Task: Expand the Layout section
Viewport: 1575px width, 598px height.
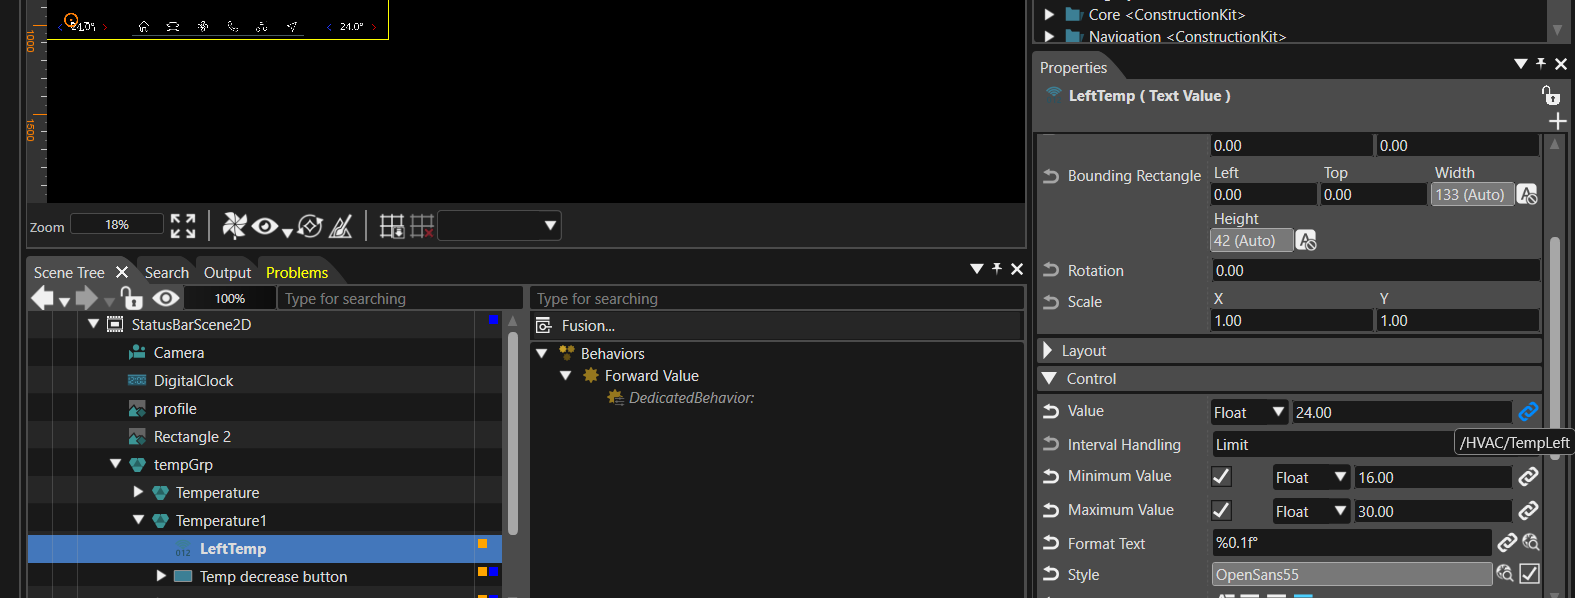Action: 1048,350
